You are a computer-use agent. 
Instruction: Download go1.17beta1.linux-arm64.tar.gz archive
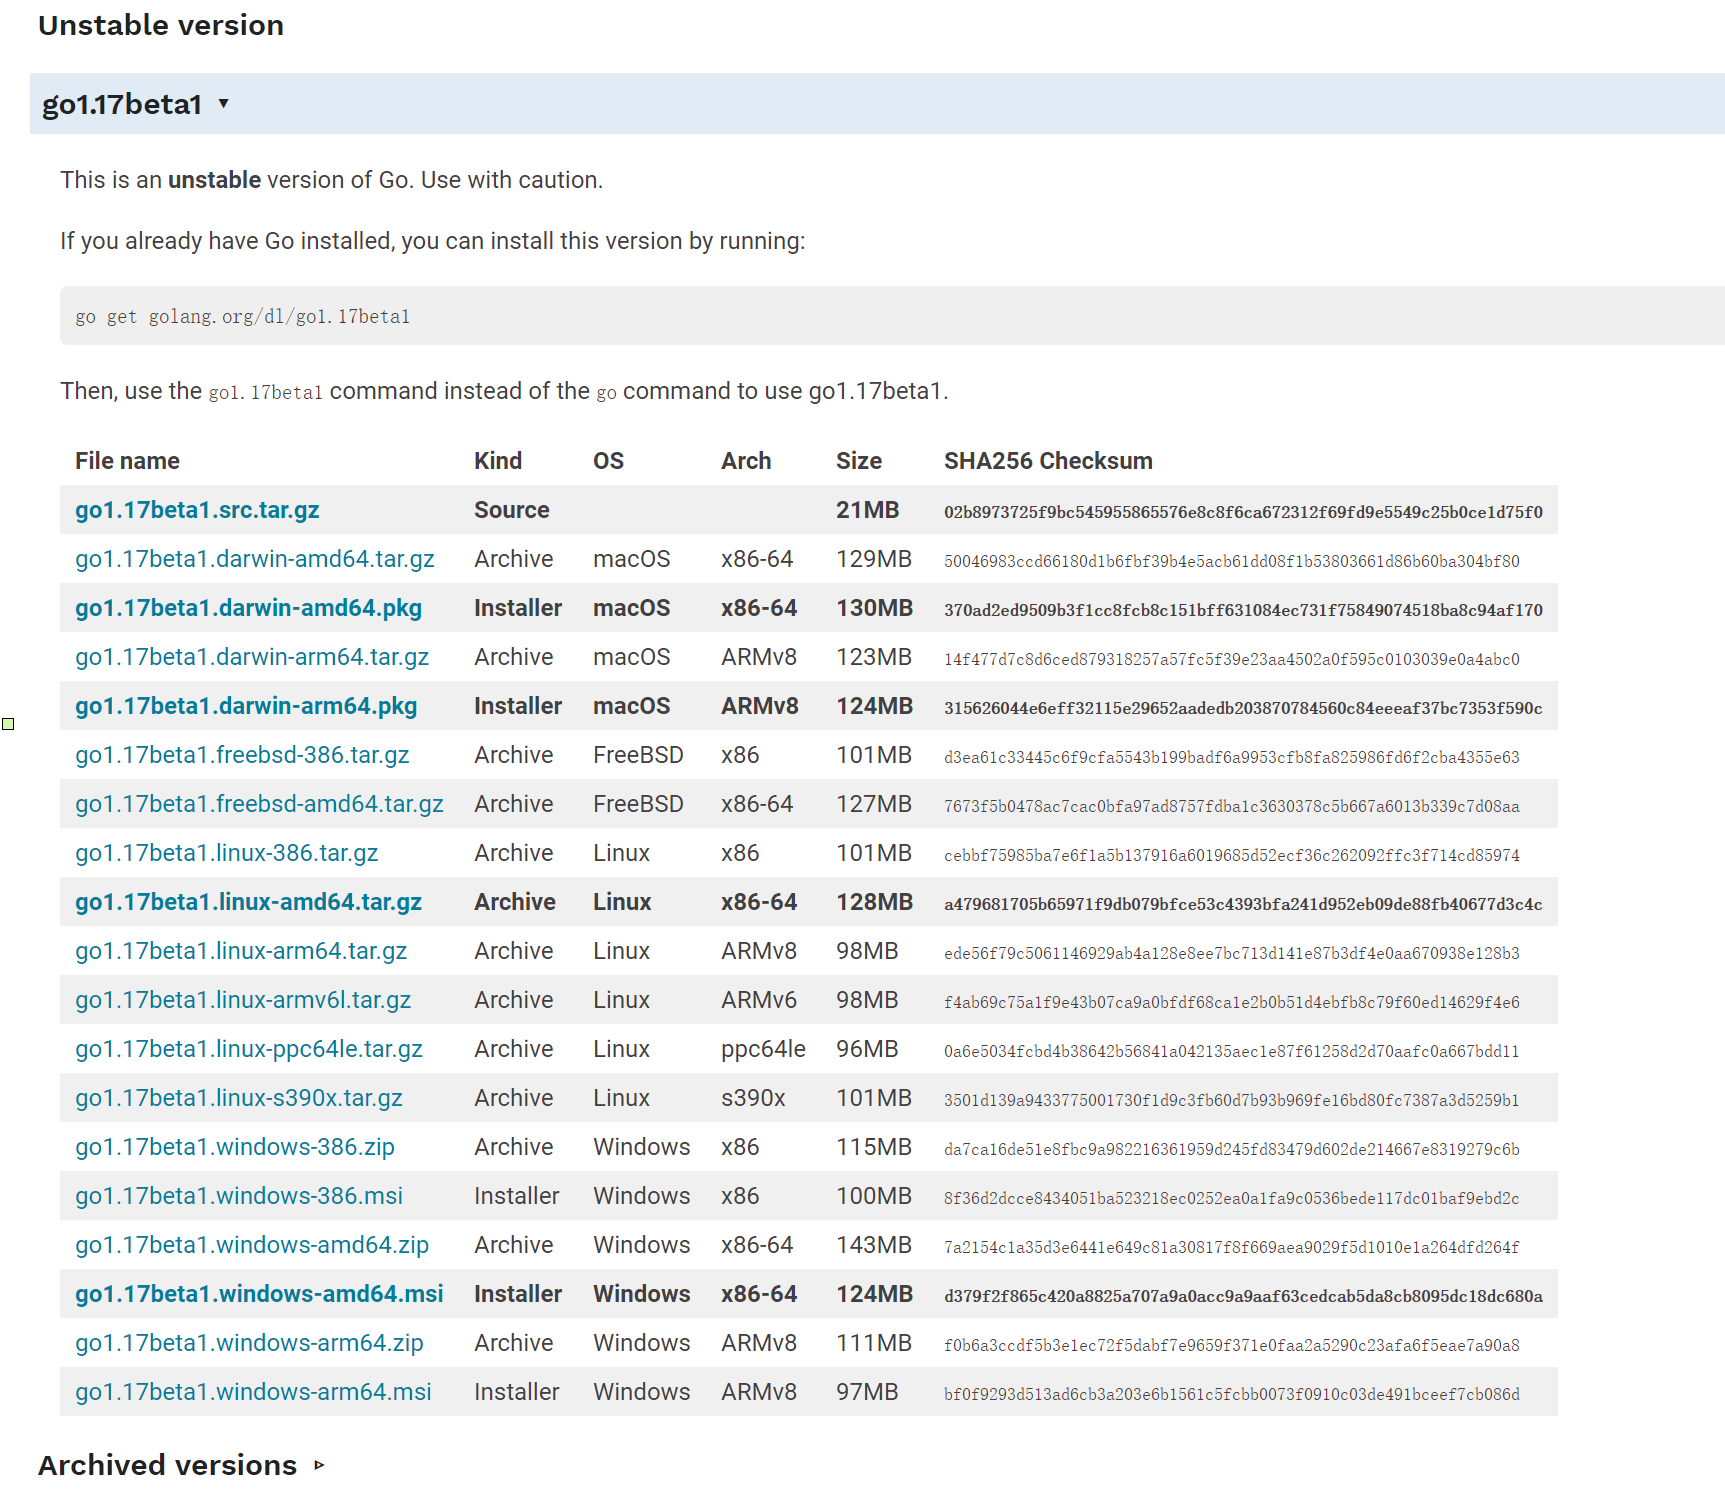pyautogui.click(x=241, y=951)
